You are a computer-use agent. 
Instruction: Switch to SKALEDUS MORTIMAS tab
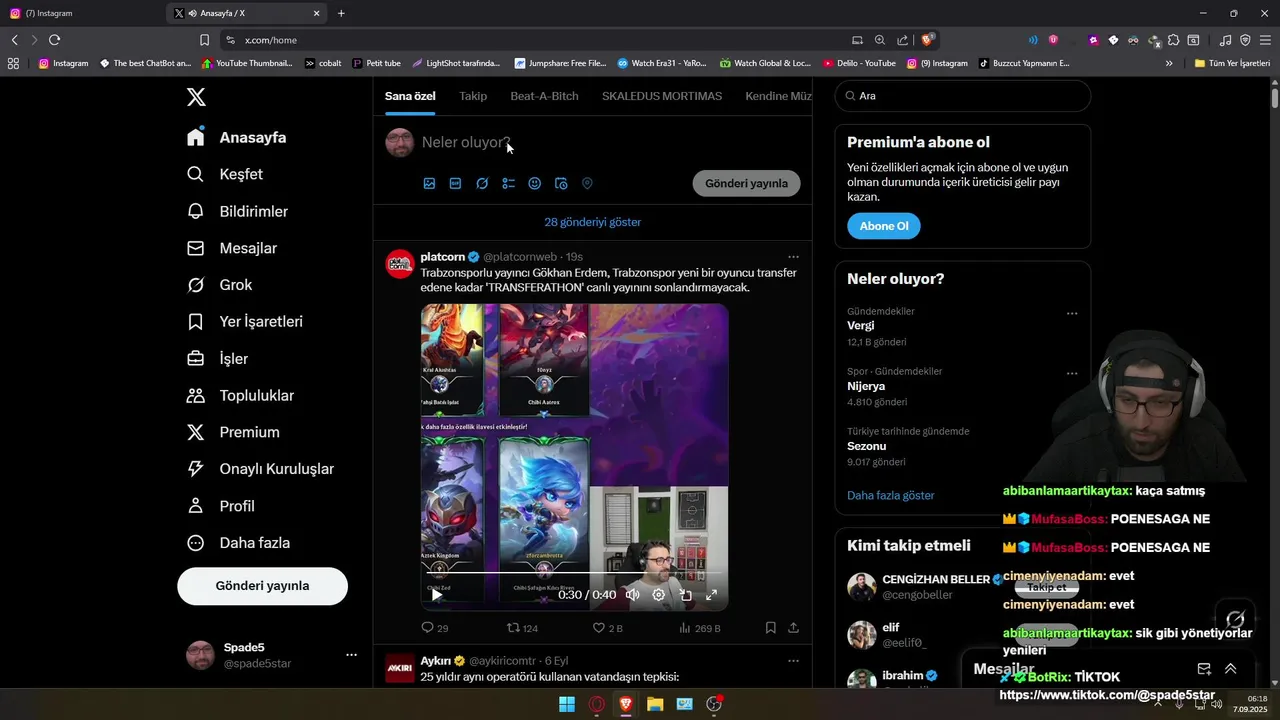(662, 96)
